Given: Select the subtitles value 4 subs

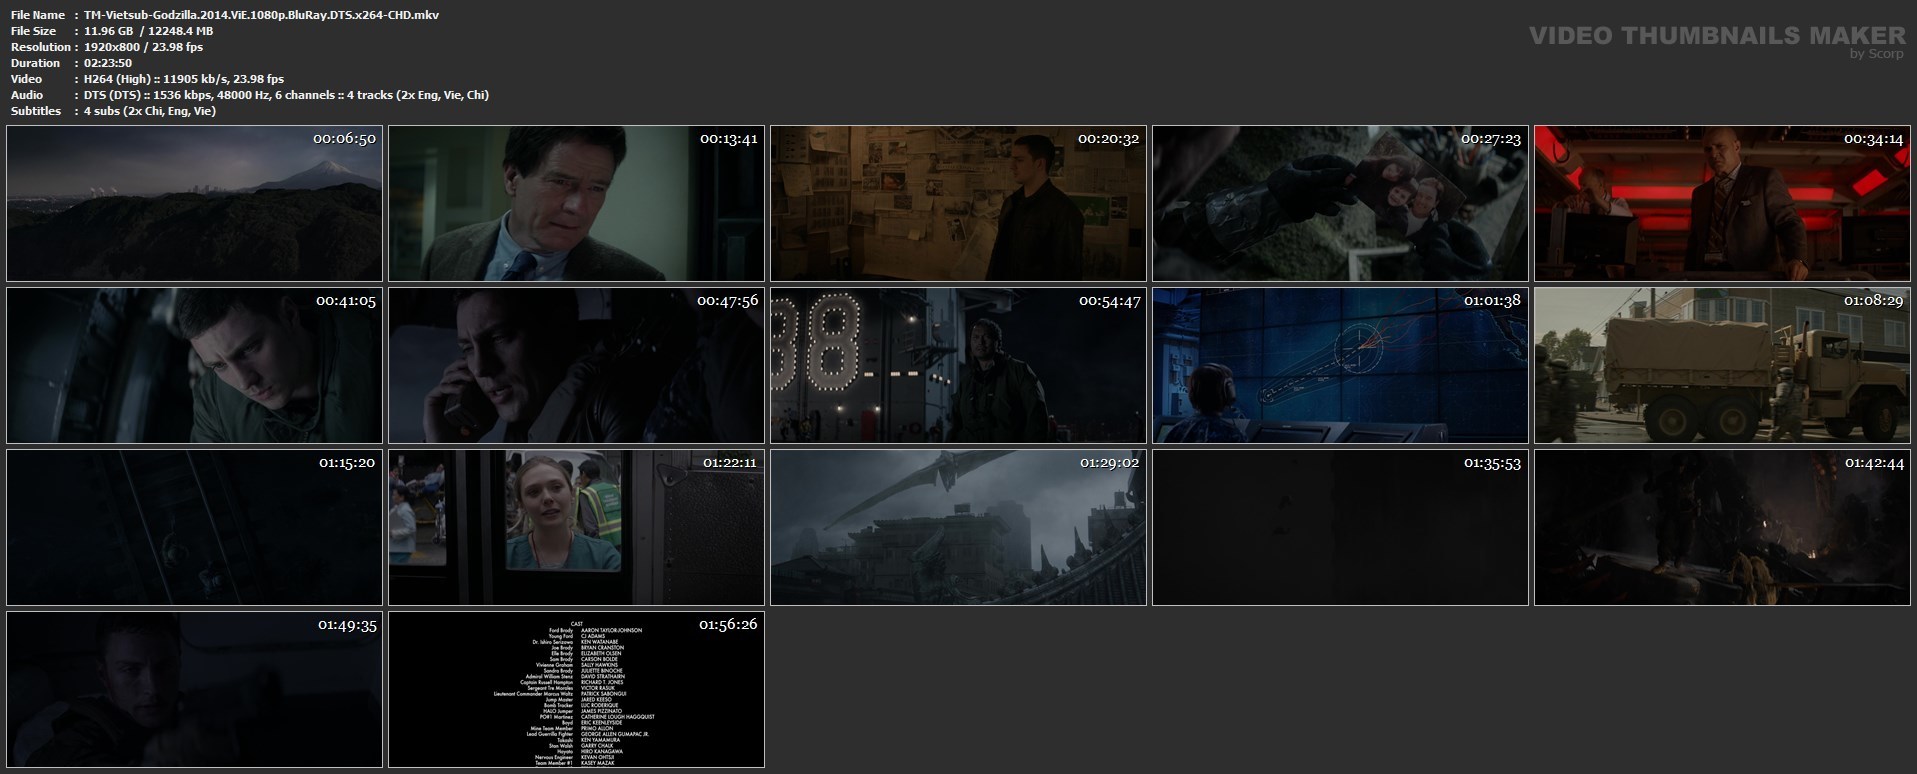Looking at the screenshot, I should (x=150, y=111).
